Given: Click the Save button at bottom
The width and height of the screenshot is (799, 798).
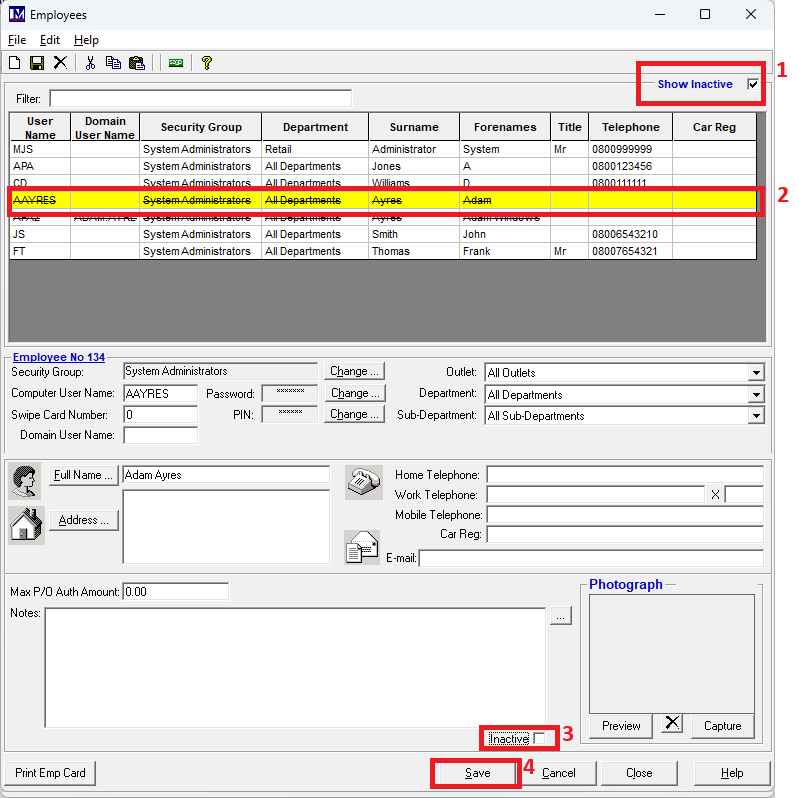Looking at the screenshot, I should tap(477, 773).
